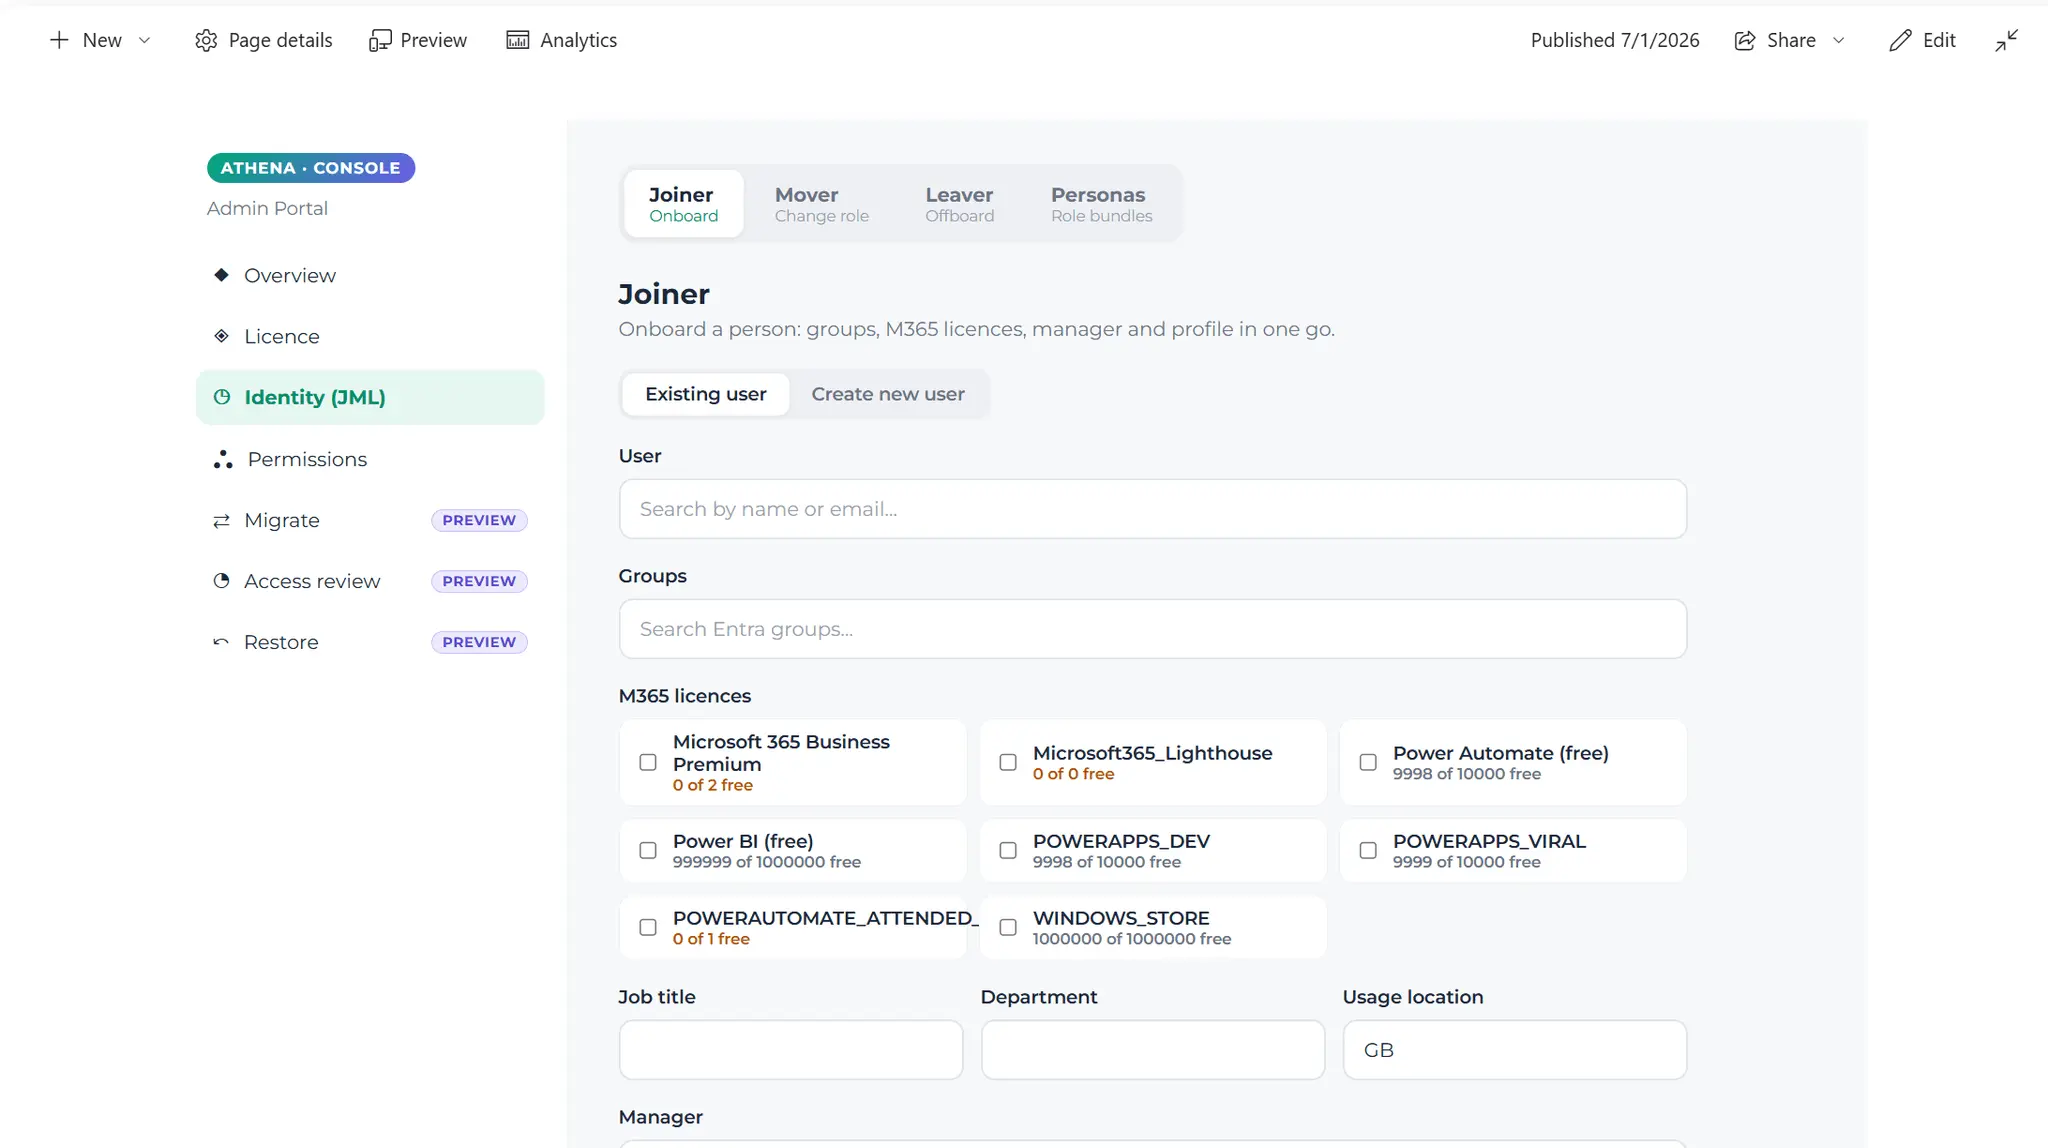
Task: Click the Analytics chart icon
Action: [x=518, y=40]
